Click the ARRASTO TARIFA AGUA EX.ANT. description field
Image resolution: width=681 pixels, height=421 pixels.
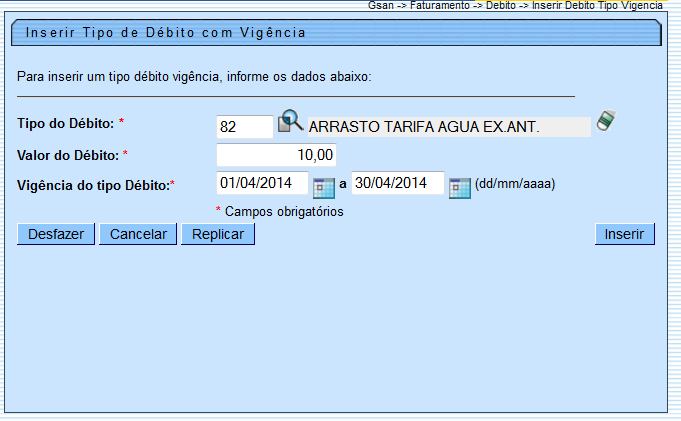coord(448,127)
